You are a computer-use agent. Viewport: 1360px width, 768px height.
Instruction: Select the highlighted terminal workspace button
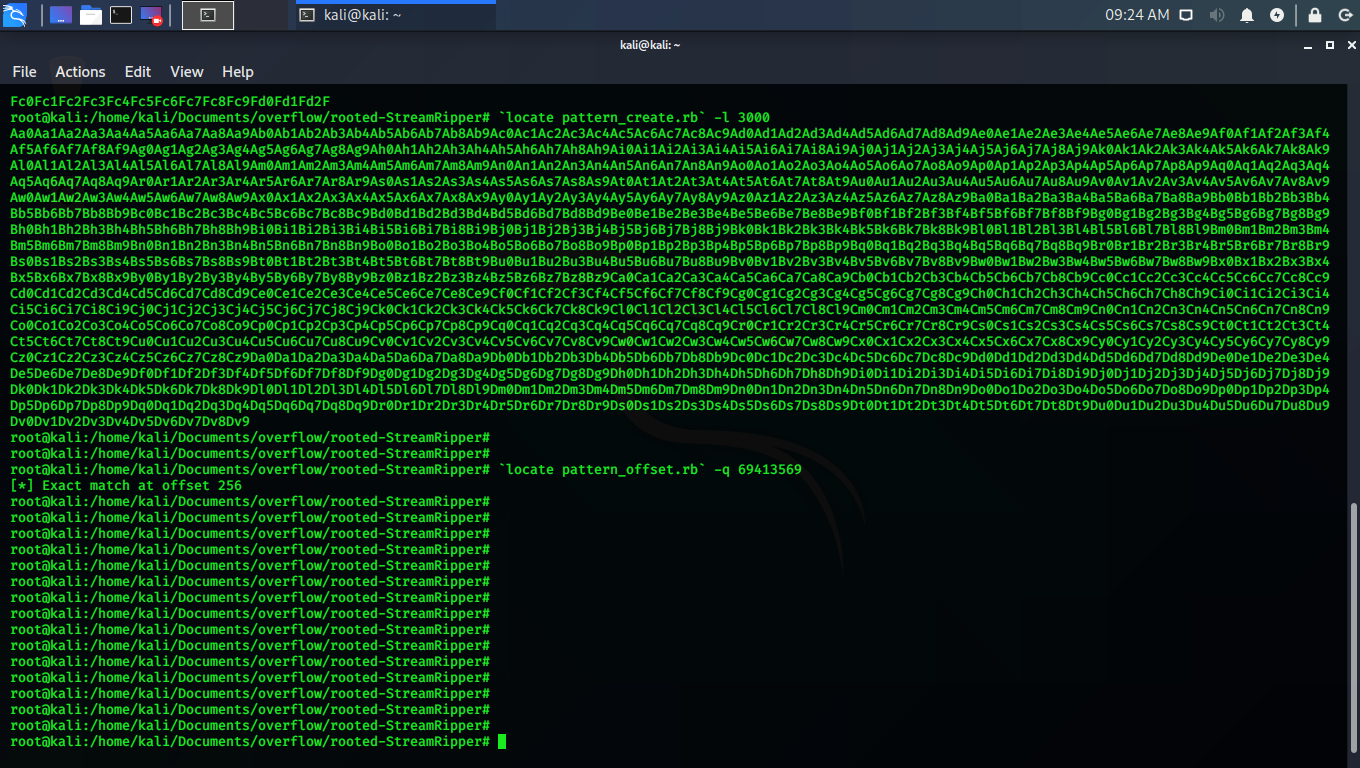coord(208,15)
